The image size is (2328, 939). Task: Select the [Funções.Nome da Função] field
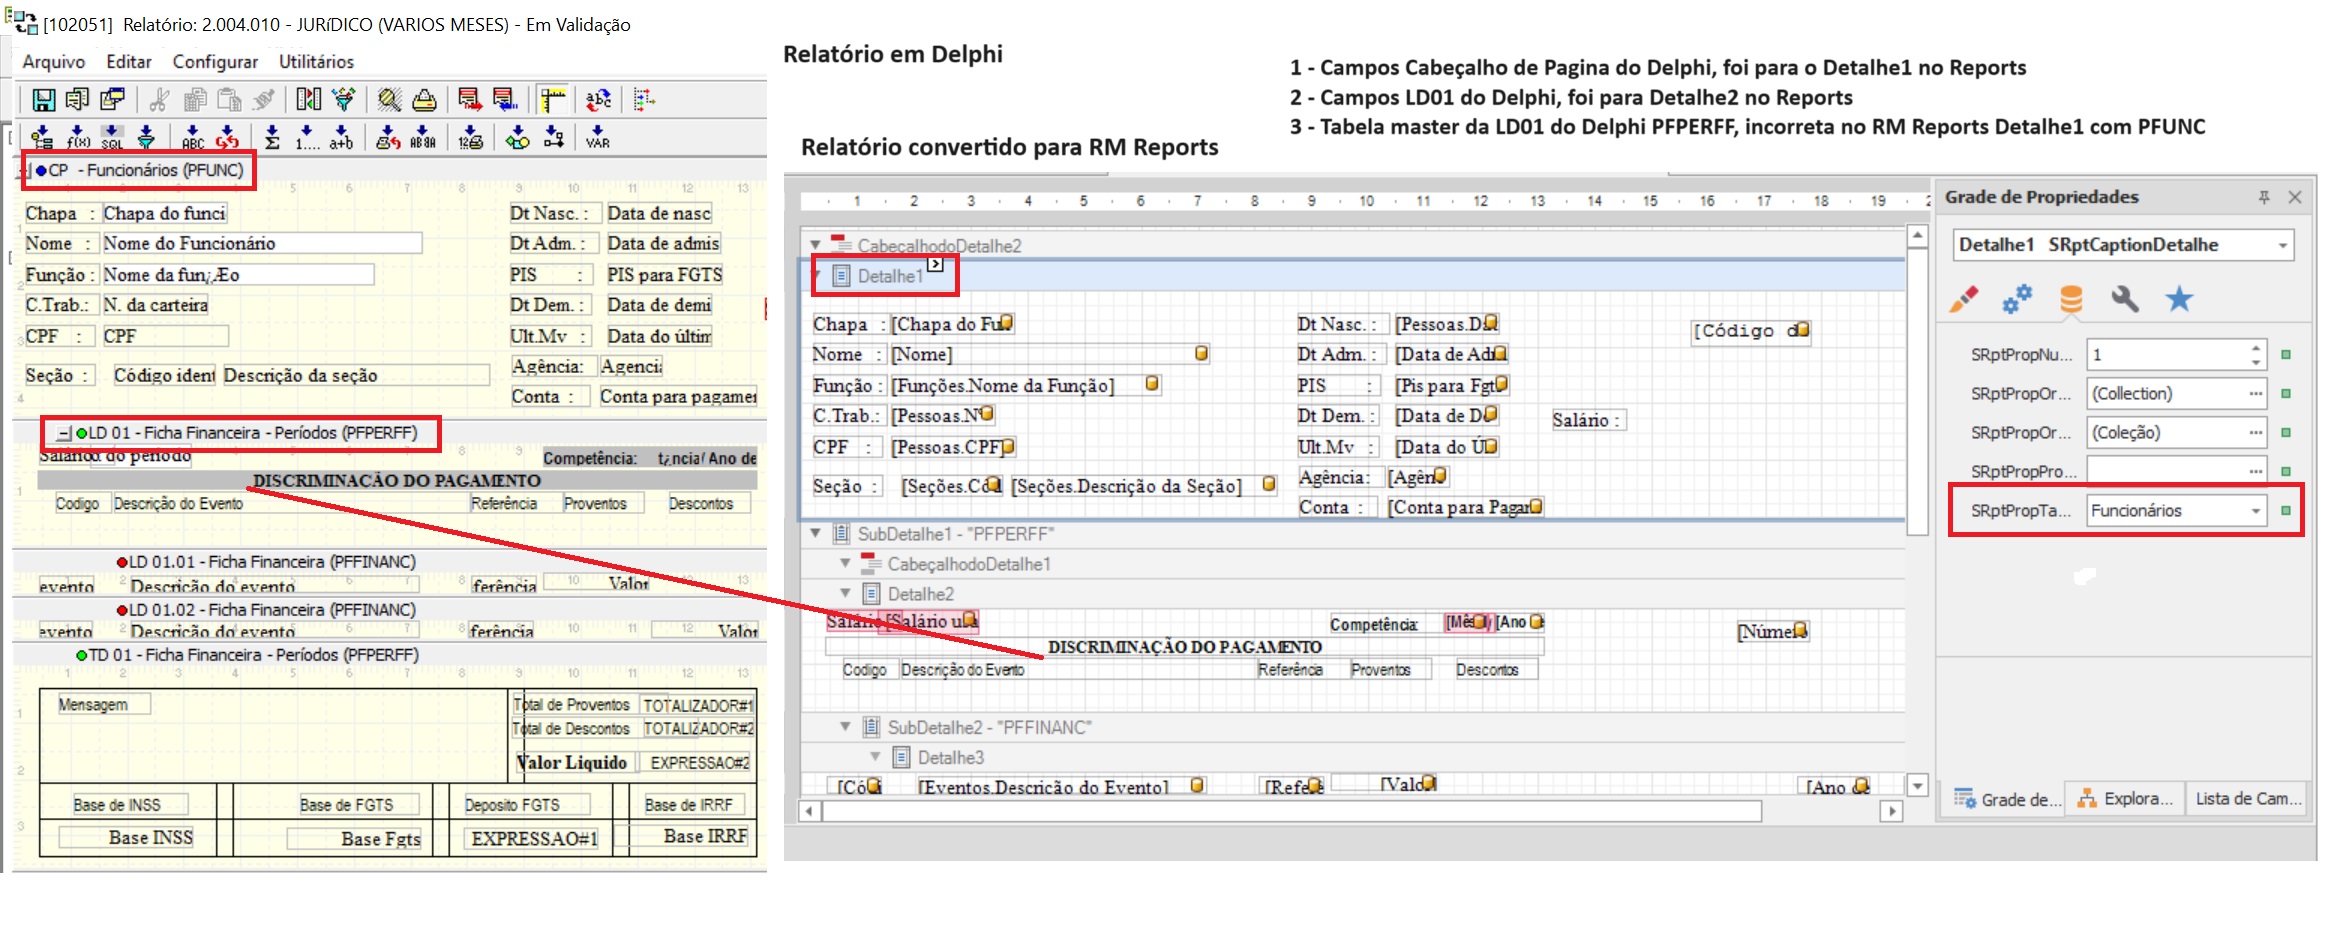(1025, 385)
